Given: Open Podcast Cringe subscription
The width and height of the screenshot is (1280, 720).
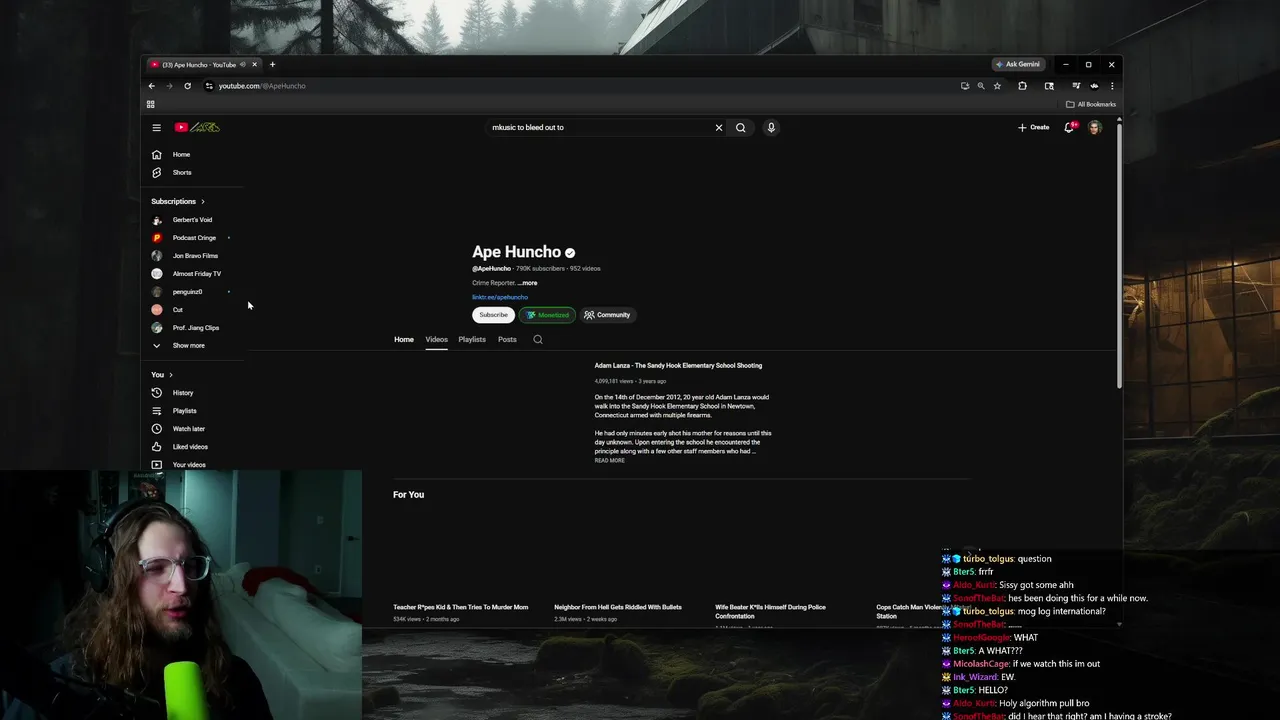Looking at the screenshot, I should click(193, 238).
